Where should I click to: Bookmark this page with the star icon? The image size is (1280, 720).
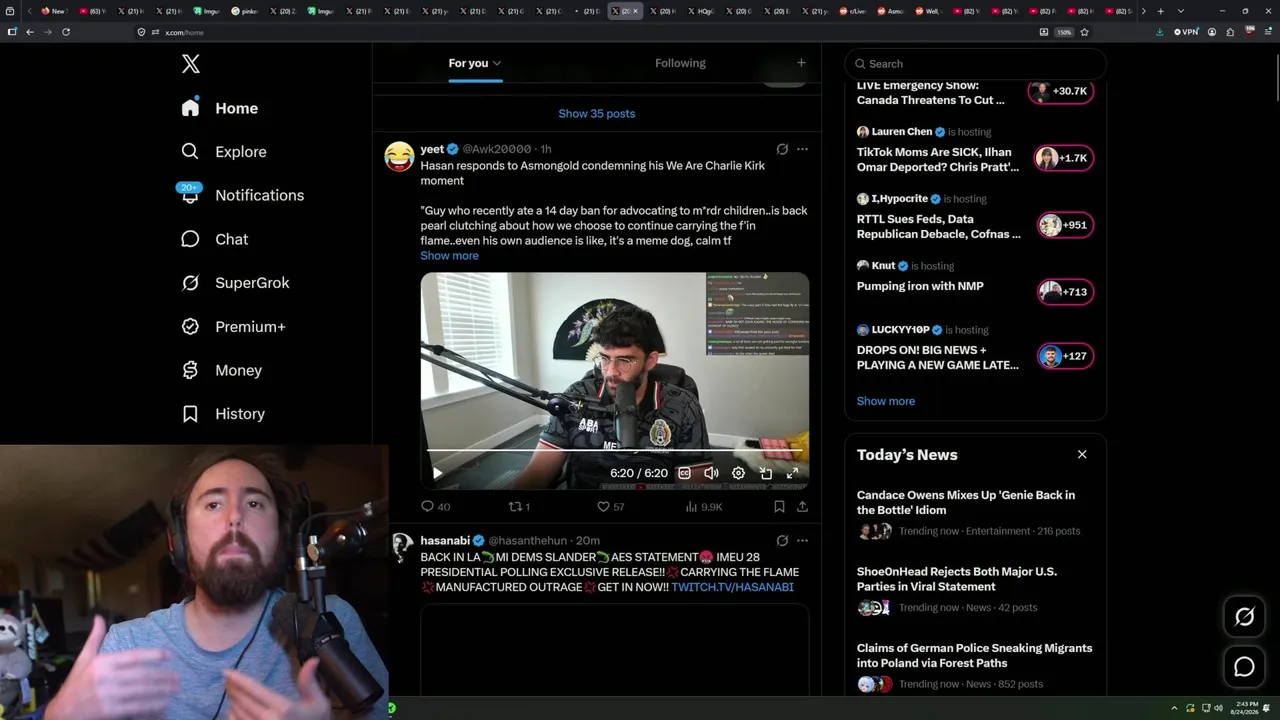coord(1084,32)
